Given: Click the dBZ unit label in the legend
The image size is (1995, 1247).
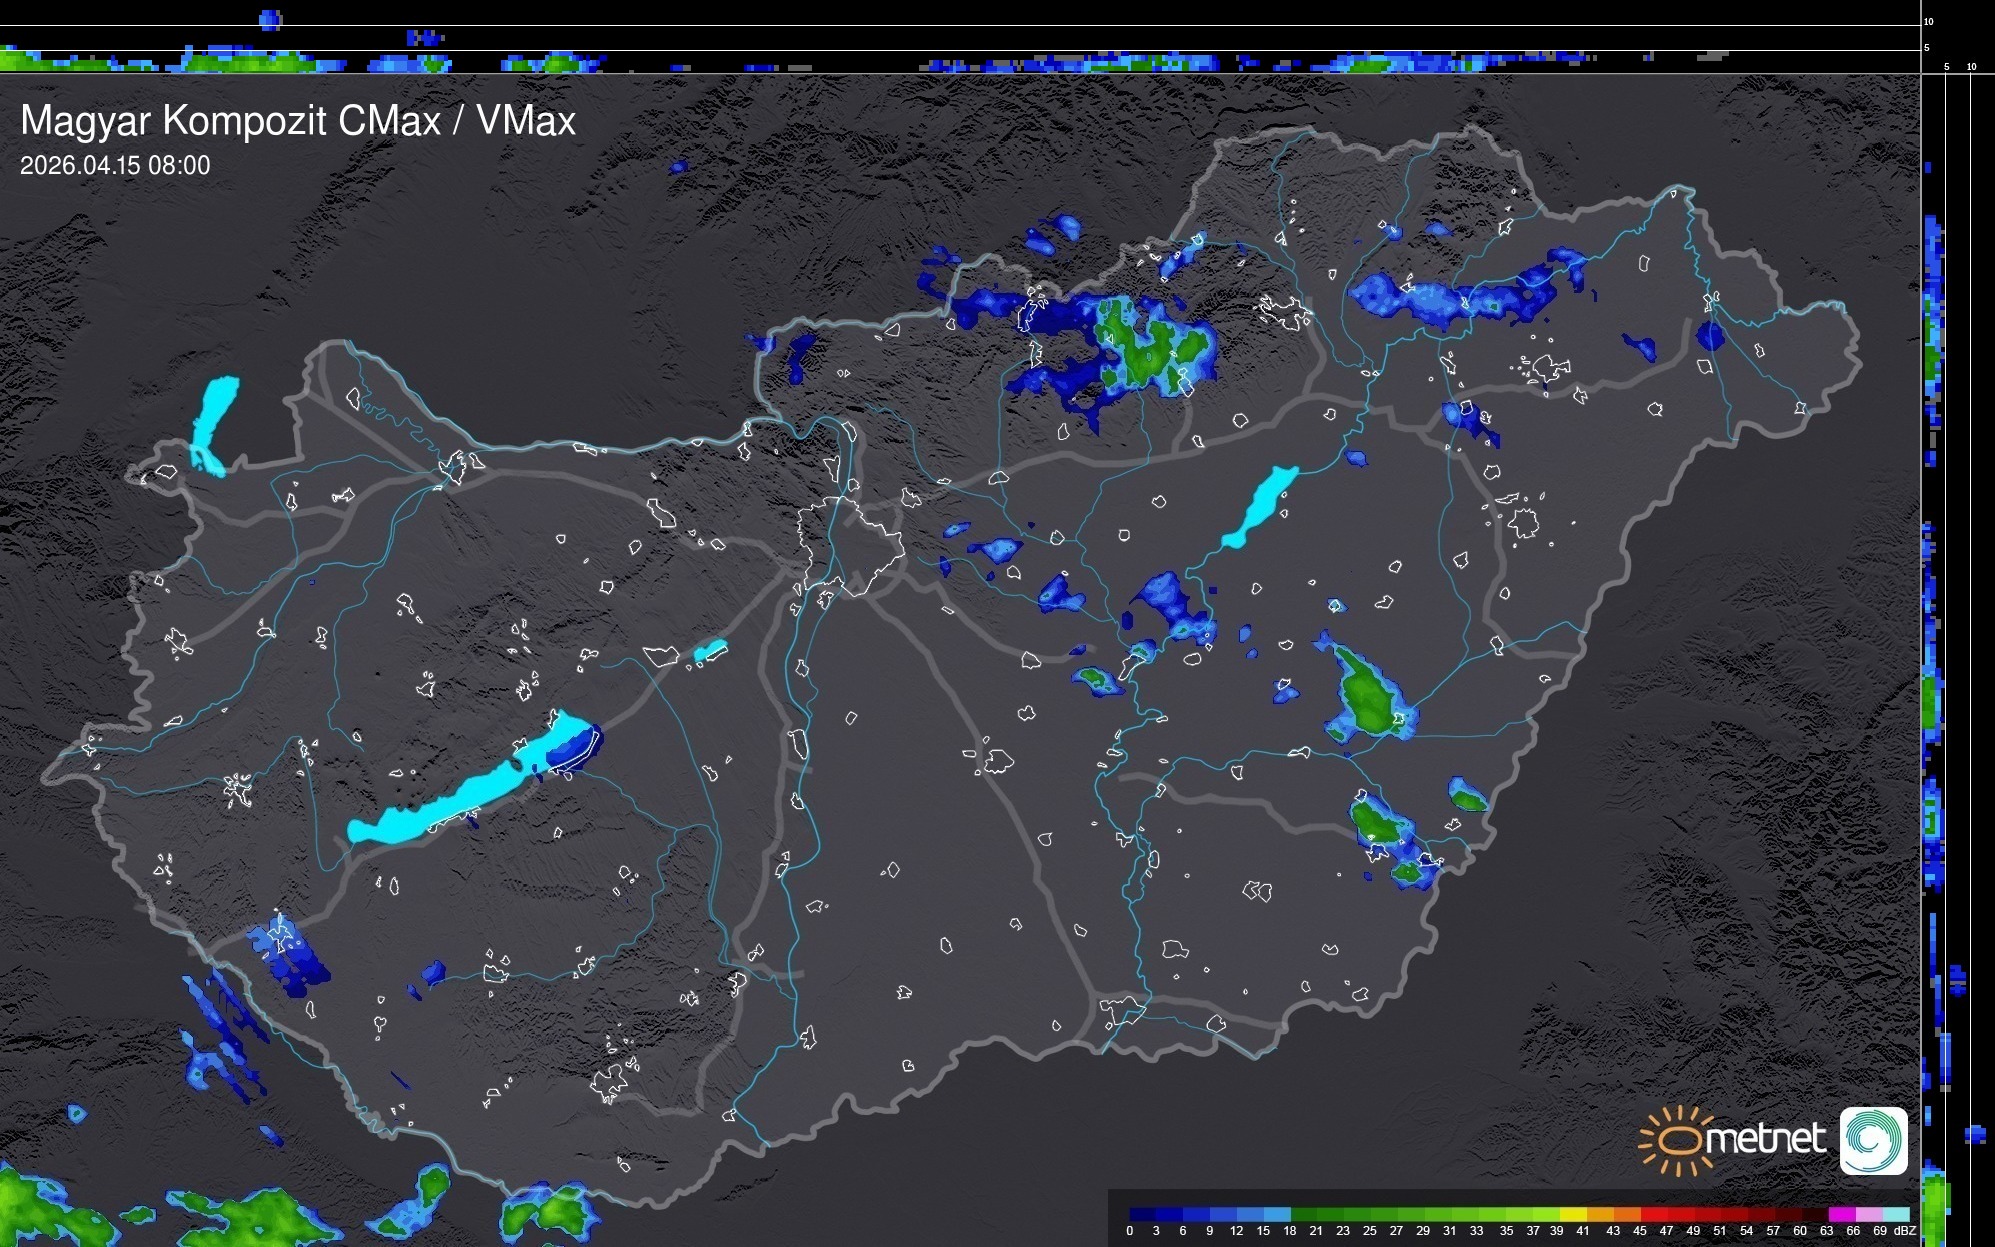Looking at the screenshot, I should tap(1905, 1231).
